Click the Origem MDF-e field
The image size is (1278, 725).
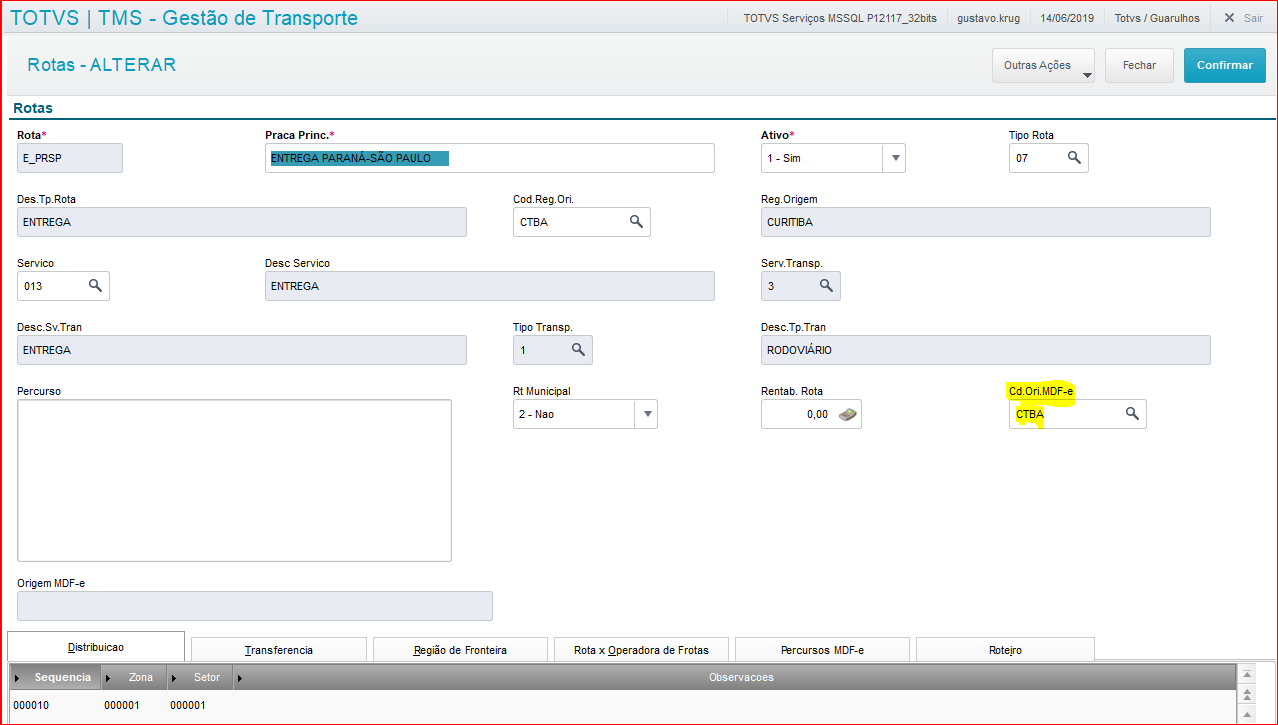255,606
